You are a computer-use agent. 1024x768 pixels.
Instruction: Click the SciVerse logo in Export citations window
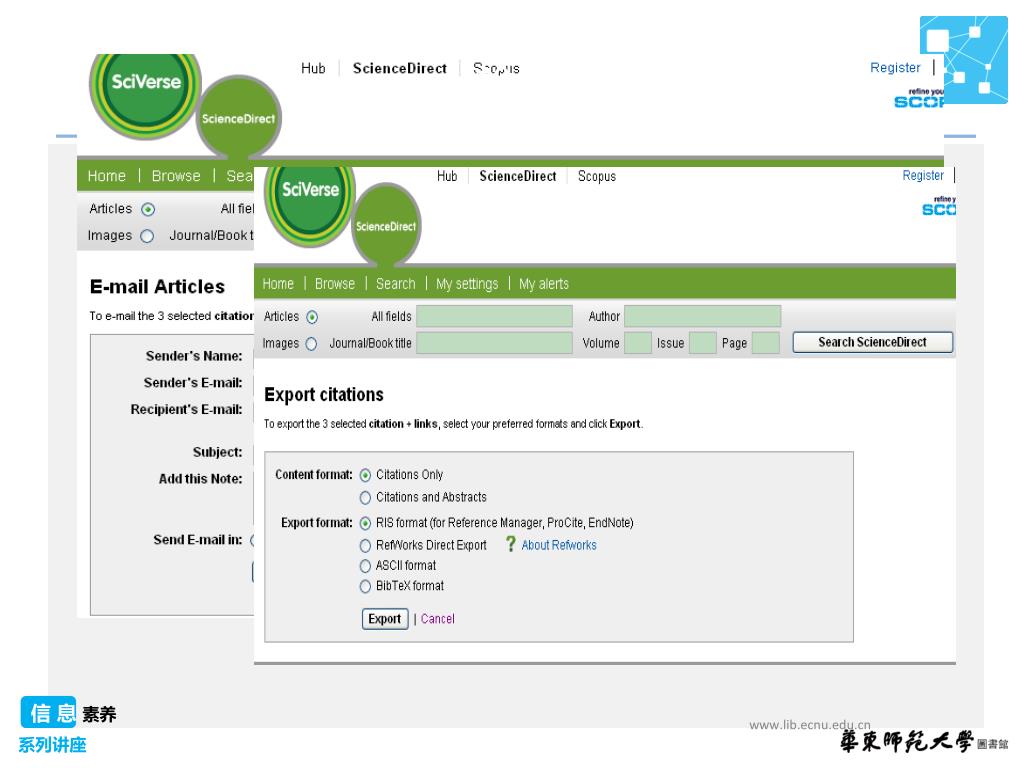[310, 204]
